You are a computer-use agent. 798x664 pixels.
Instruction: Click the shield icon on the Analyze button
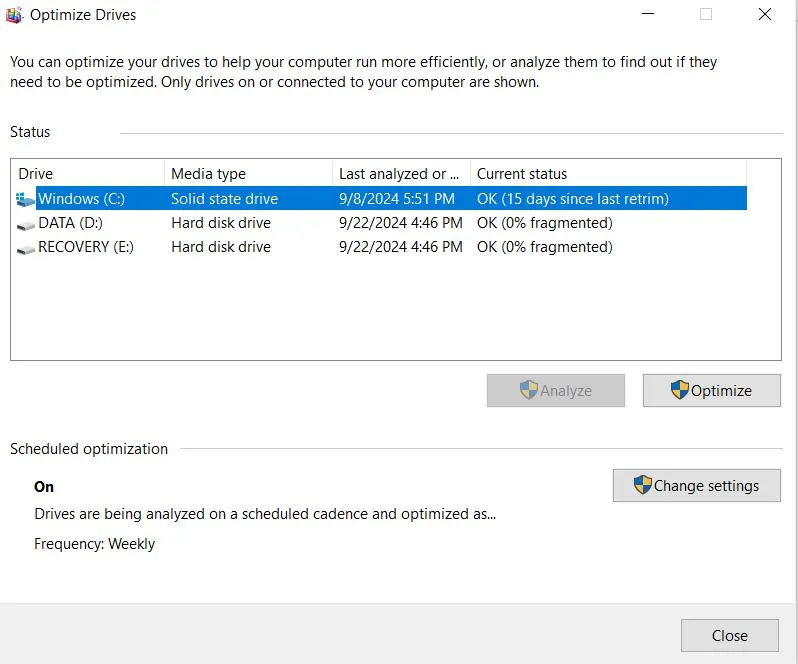click(529, 390)
